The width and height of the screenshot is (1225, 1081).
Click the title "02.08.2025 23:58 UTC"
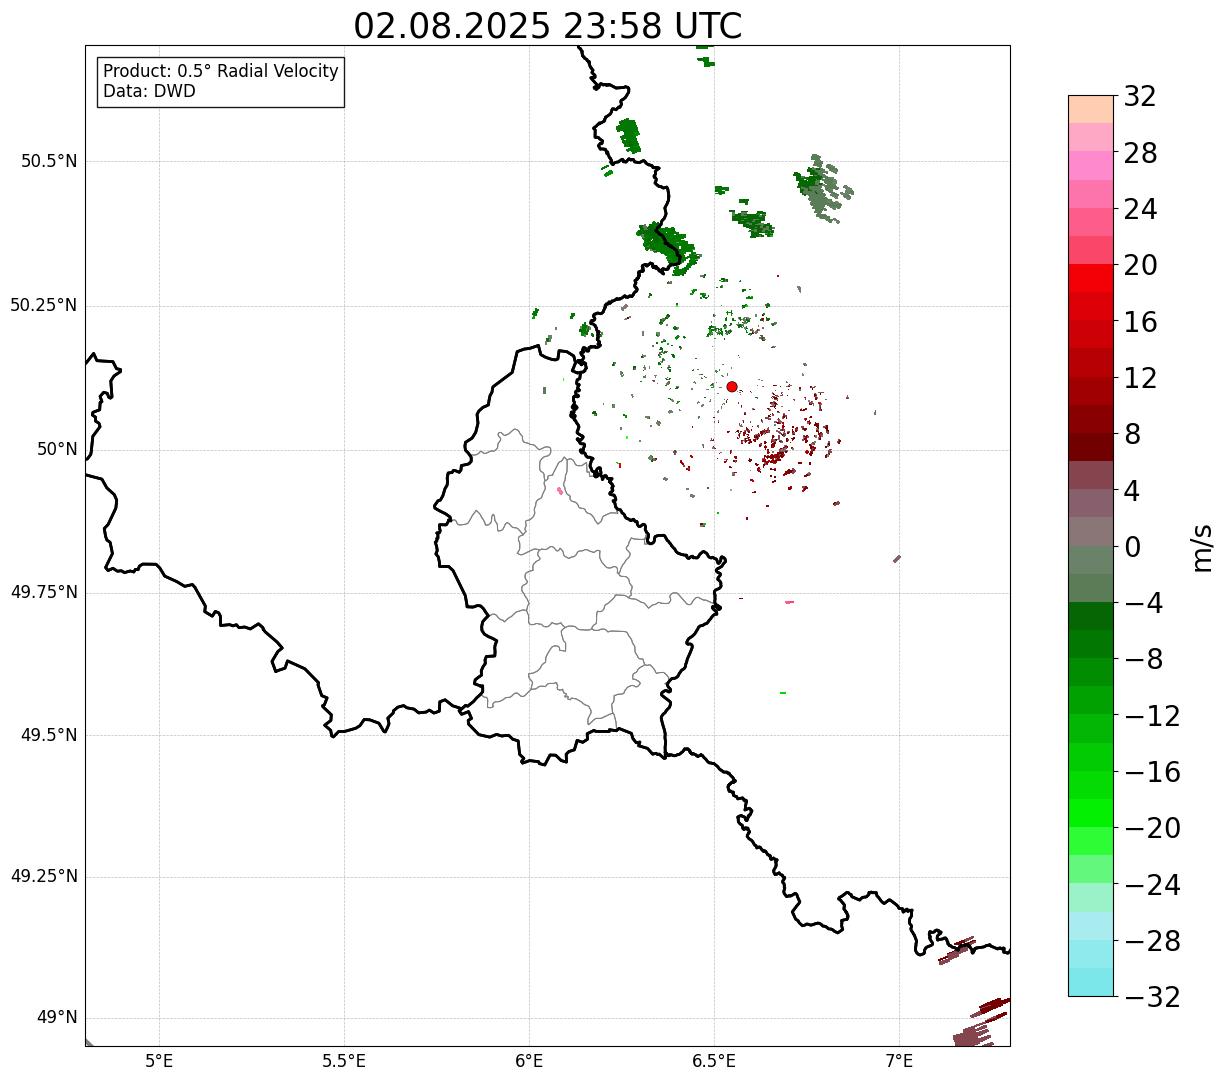pyautogui.click(x=548, y=26)
